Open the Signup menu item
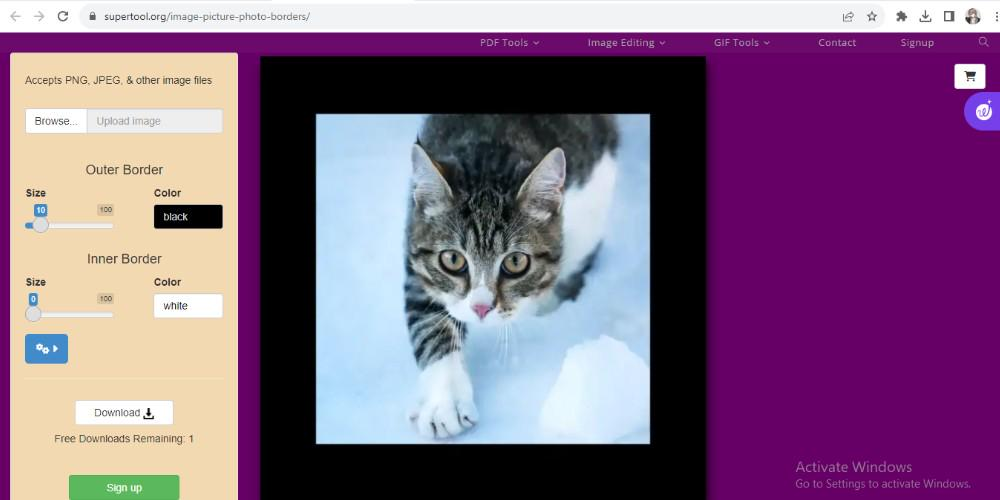Viewport: 1000px width, 500px height. pyautogui.click(x=917, y=43)
